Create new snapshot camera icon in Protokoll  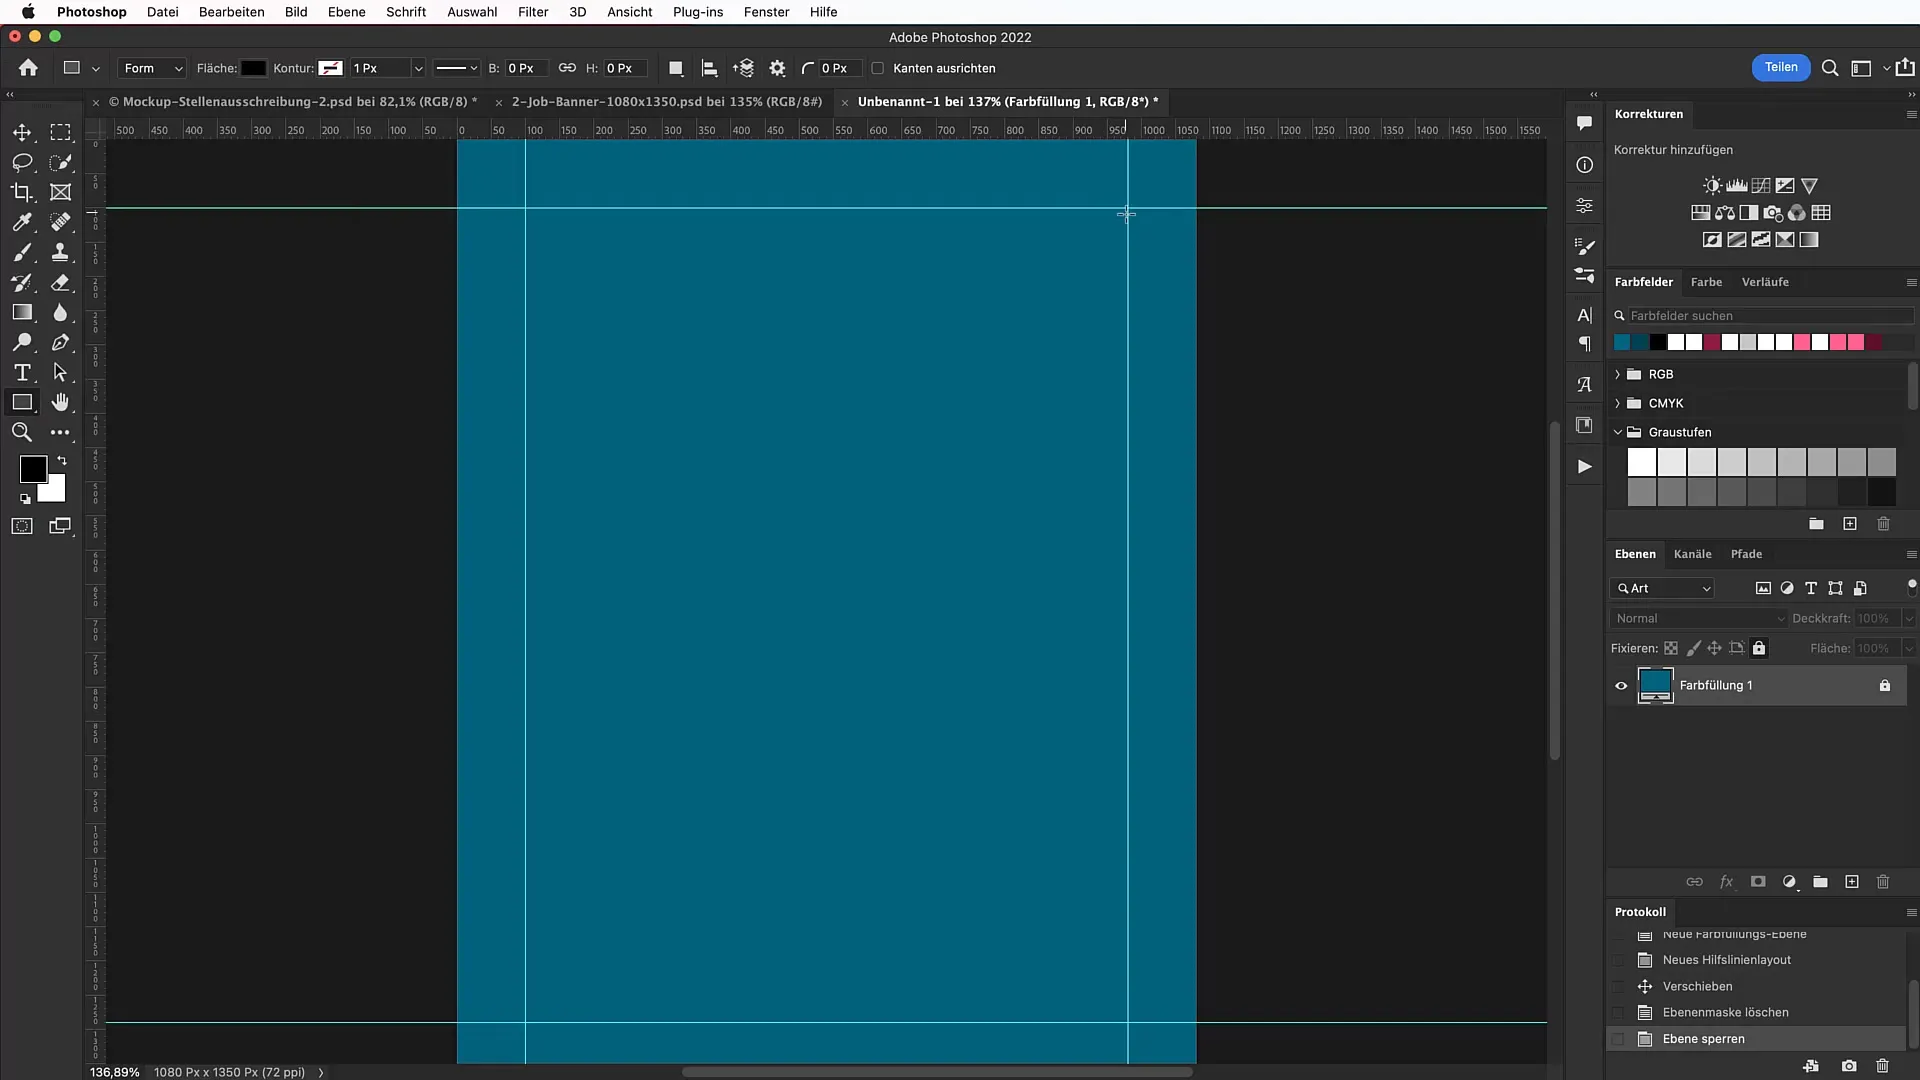(1849, 1066)
